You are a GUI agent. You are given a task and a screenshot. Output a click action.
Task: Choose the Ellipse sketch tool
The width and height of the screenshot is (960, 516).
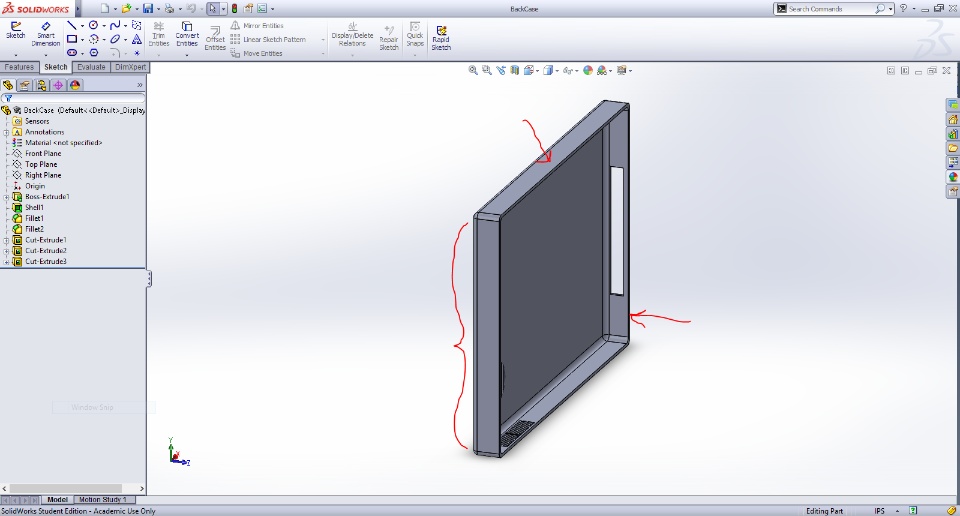(x=114, y=39)
